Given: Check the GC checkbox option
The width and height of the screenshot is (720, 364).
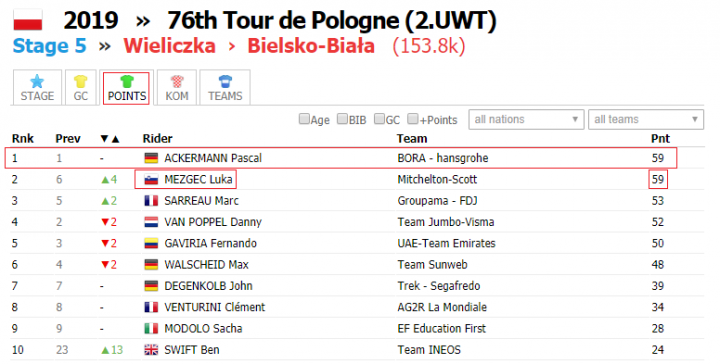Looking at the screenshot, I should click(x=379, y=119).
